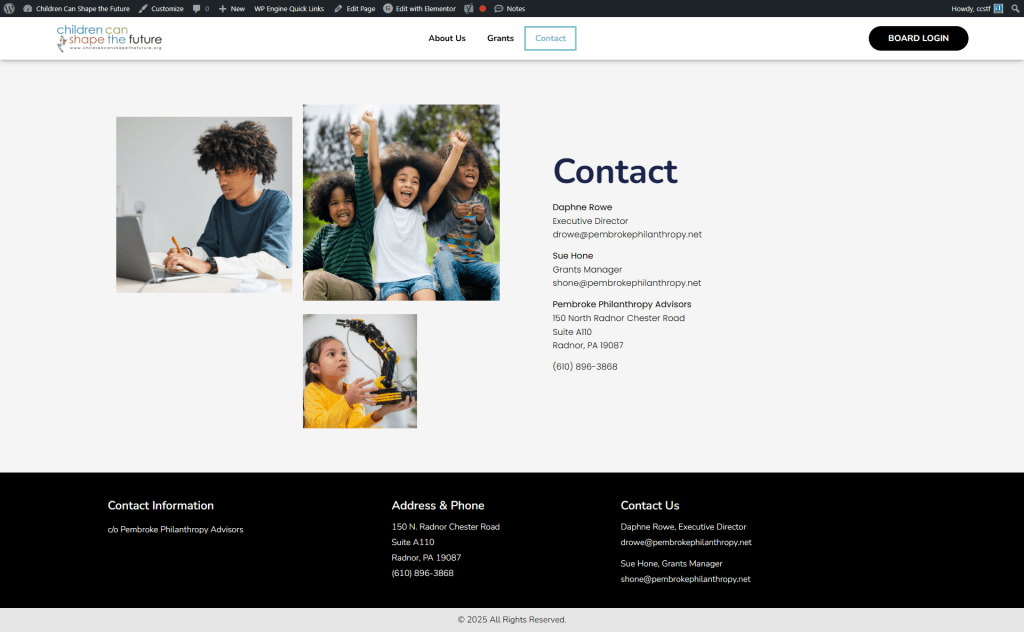Click the BOARD LOGIN button

[918, 38]
